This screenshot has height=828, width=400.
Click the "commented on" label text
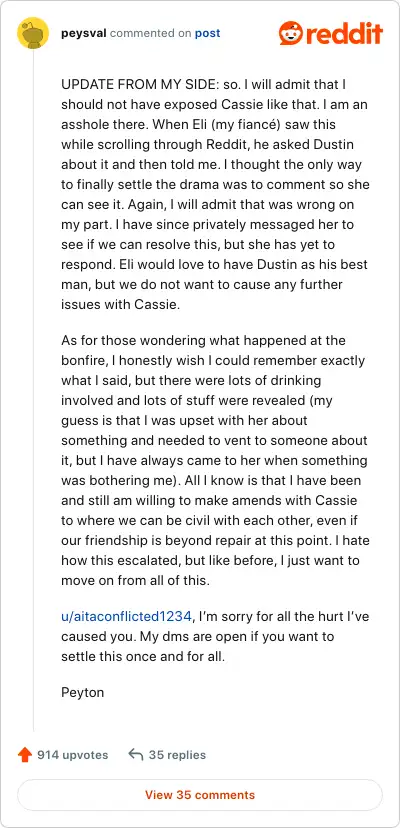pos(151,33)
